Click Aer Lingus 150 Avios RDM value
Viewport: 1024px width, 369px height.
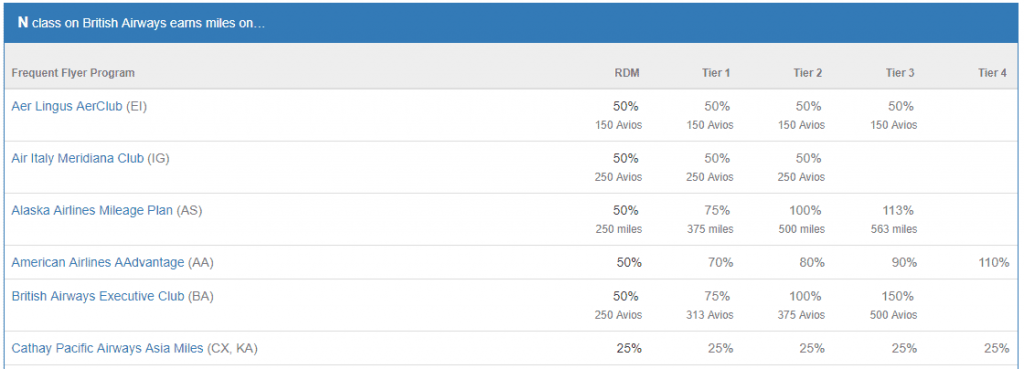(618, 125)
